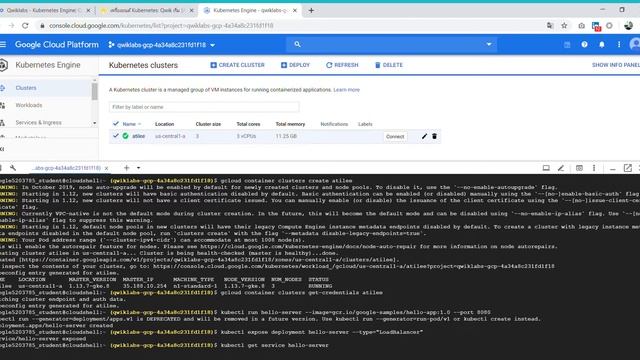Add a new Cloud Shell session with plus
Viewport: 640px width, 360px height.
tap(127, 168)
